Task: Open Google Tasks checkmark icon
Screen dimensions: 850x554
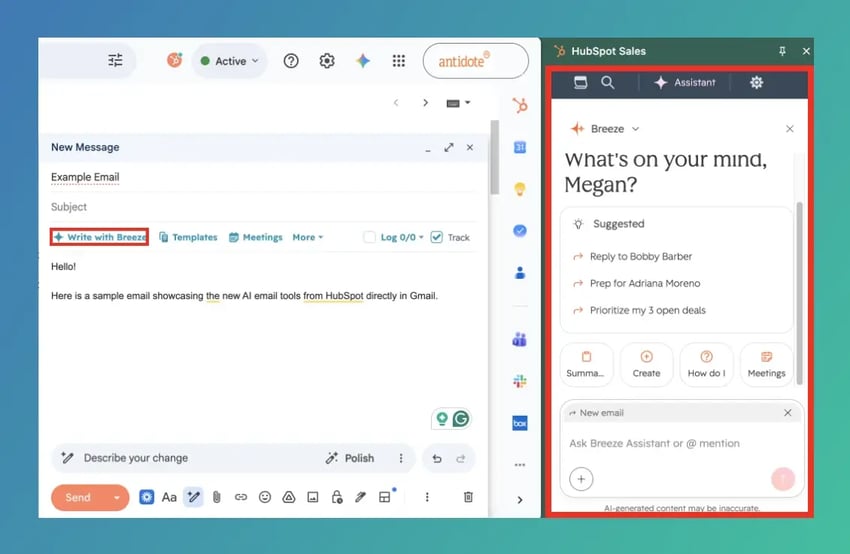Action: 520,231
